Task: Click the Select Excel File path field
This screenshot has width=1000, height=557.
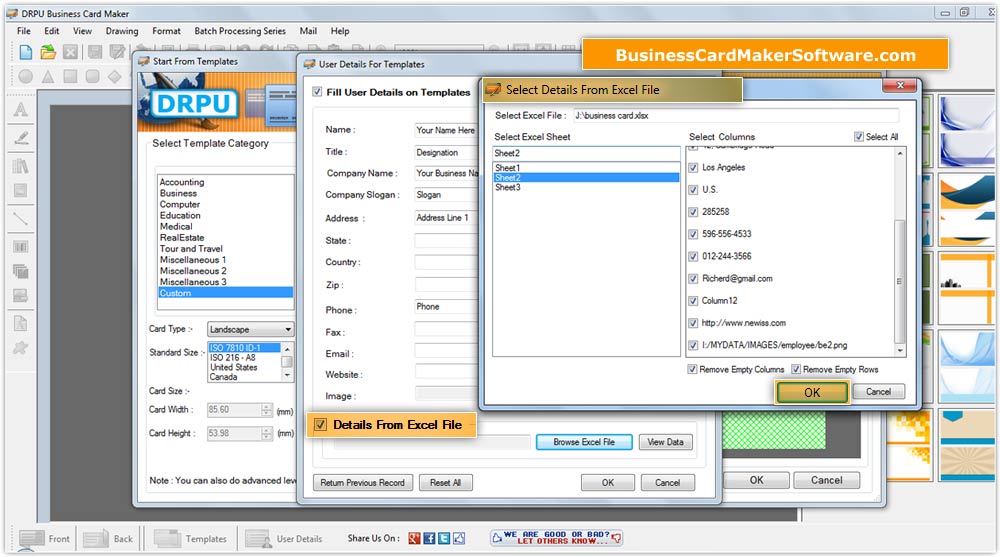Action: point(736,115)
